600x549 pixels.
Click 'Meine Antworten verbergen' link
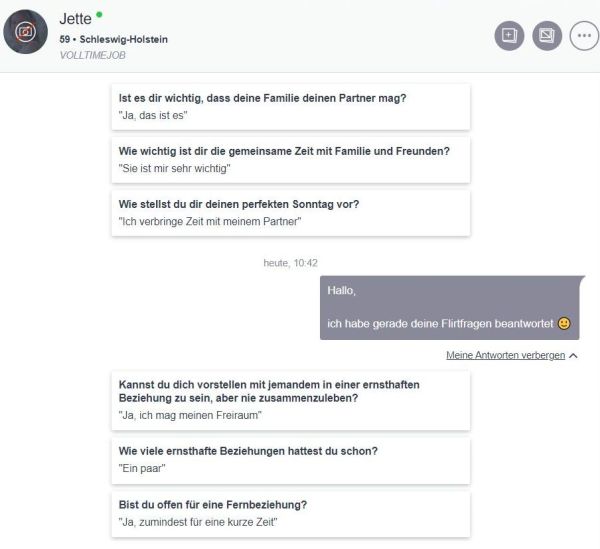point(505,355)
